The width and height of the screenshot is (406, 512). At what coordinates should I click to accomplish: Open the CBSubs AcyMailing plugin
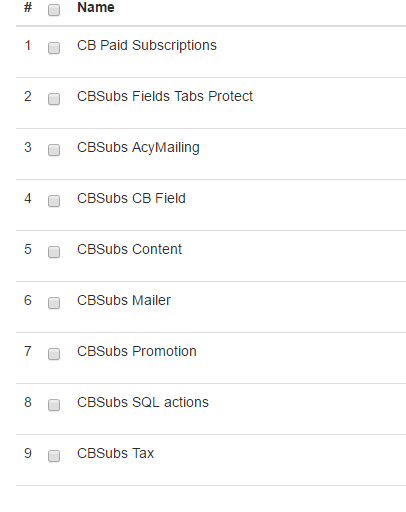coord(138,148)
